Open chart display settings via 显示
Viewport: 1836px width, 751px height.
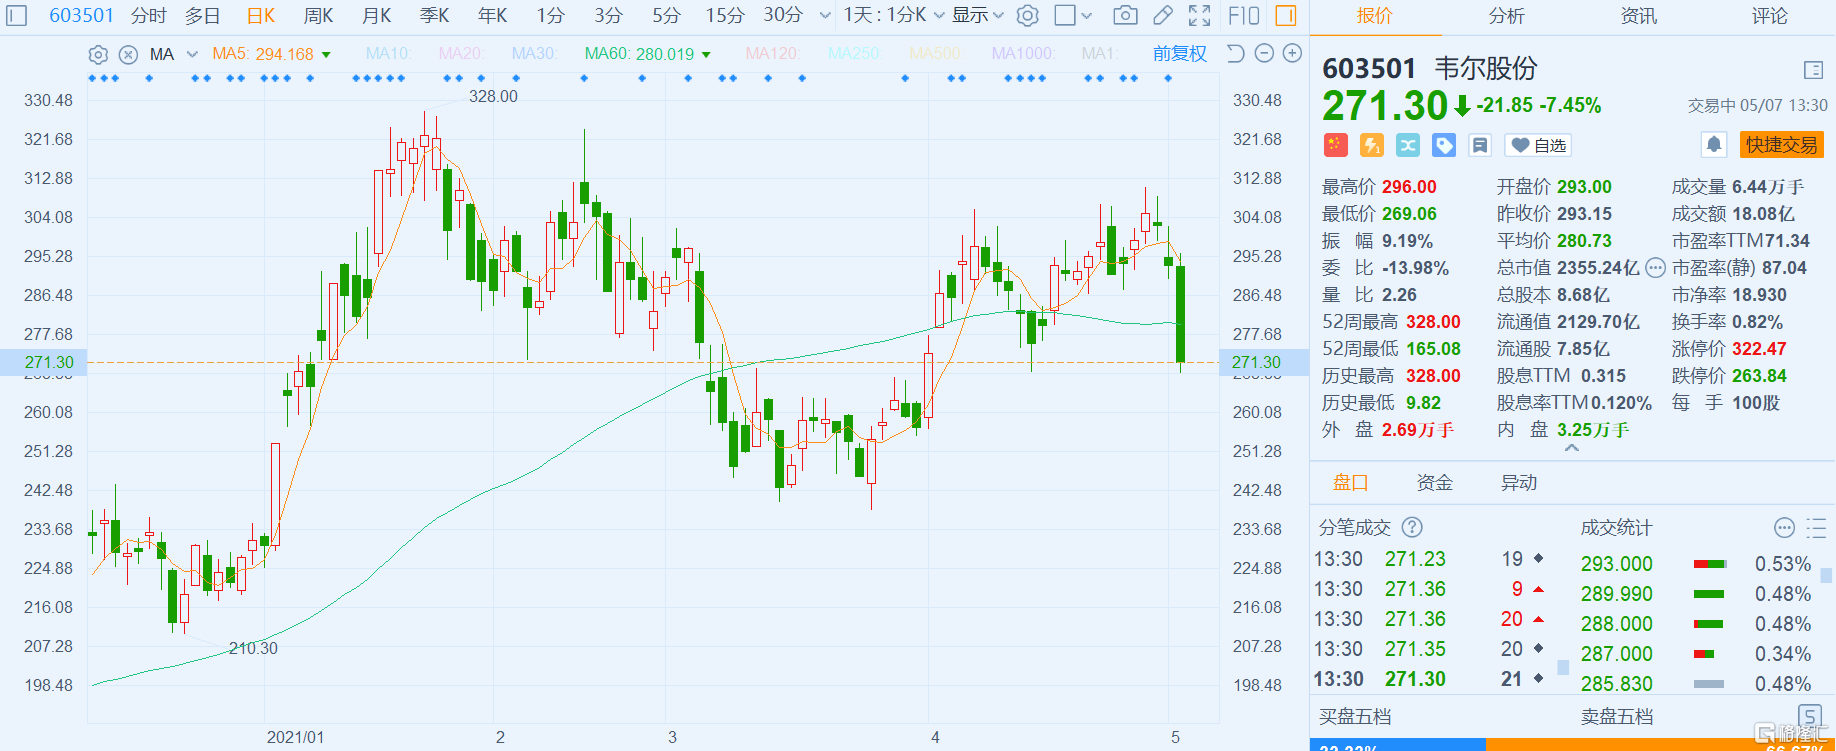point(977,15)
